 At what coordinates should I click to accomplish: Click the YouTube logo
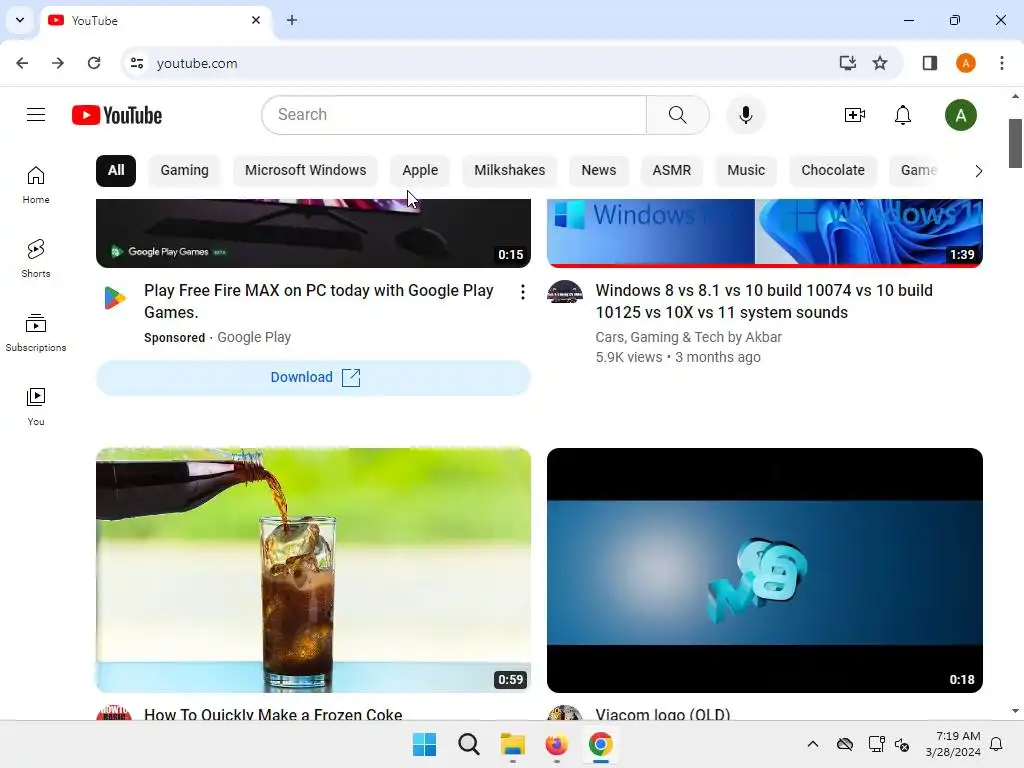(117, 115)
